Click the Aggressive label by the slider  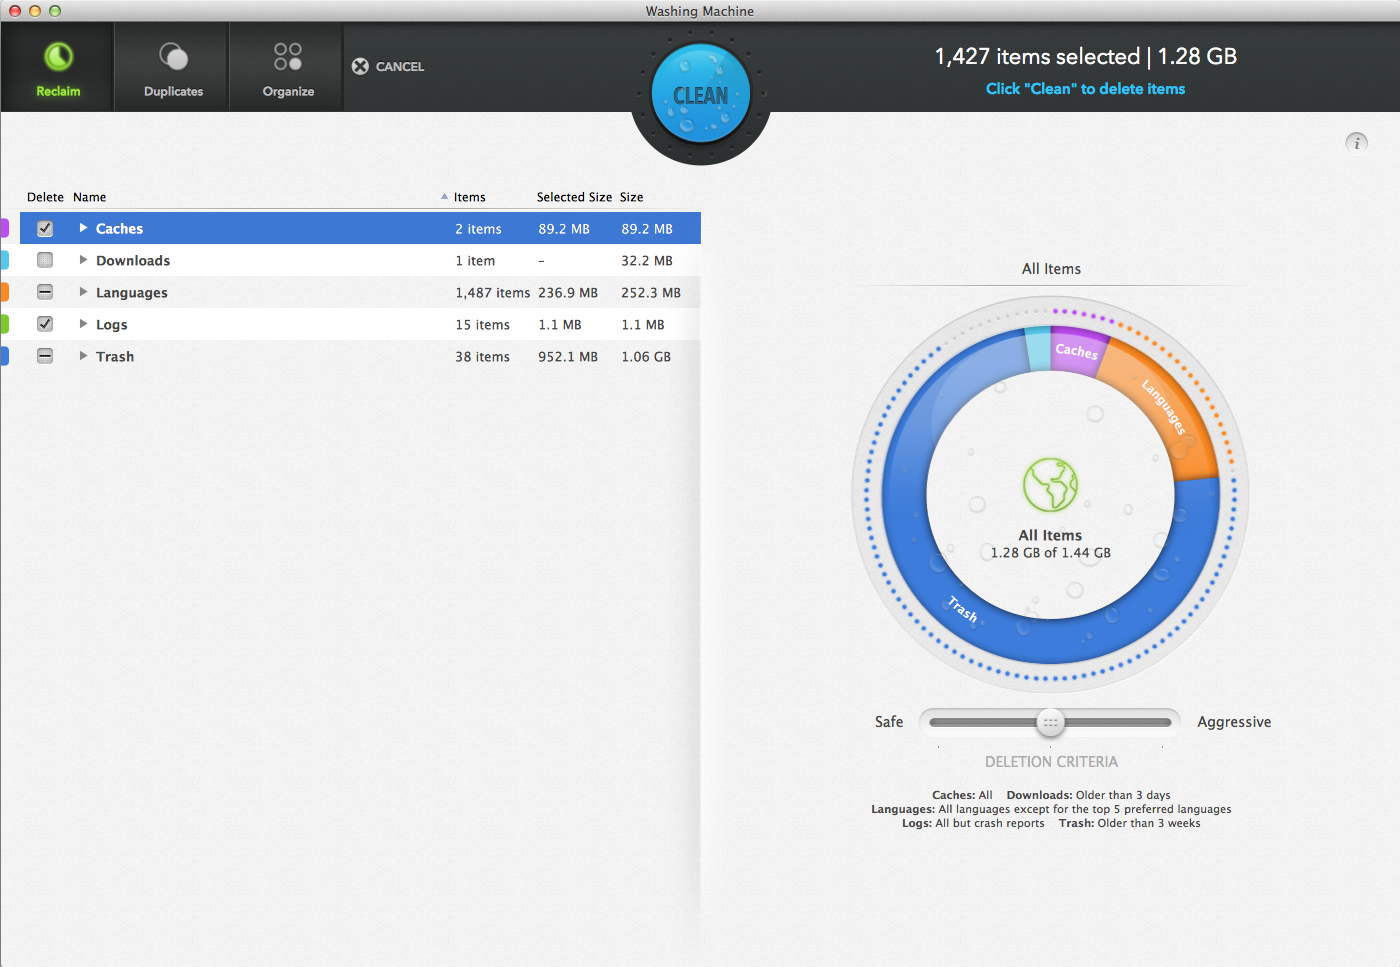coord(1234,722)
